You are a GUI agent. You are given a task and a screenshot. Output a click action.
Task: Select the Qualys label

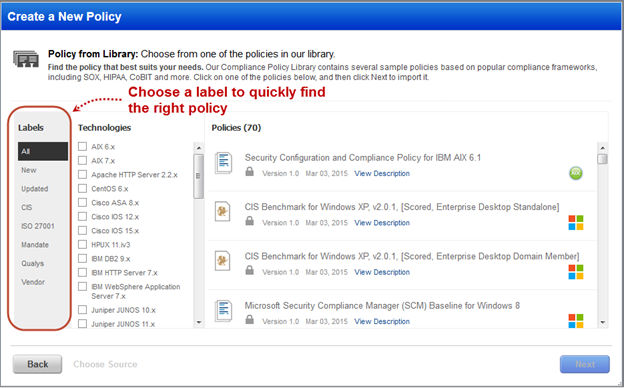pyautogui.click(x=33, y=263)
